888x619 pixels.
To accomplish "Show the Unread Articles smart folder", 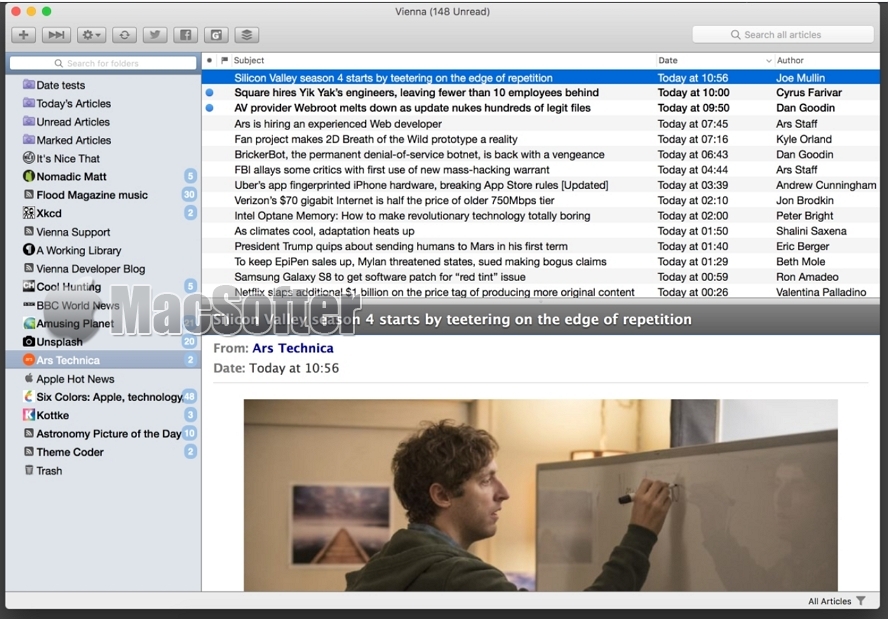I will [x=103, y=122].
